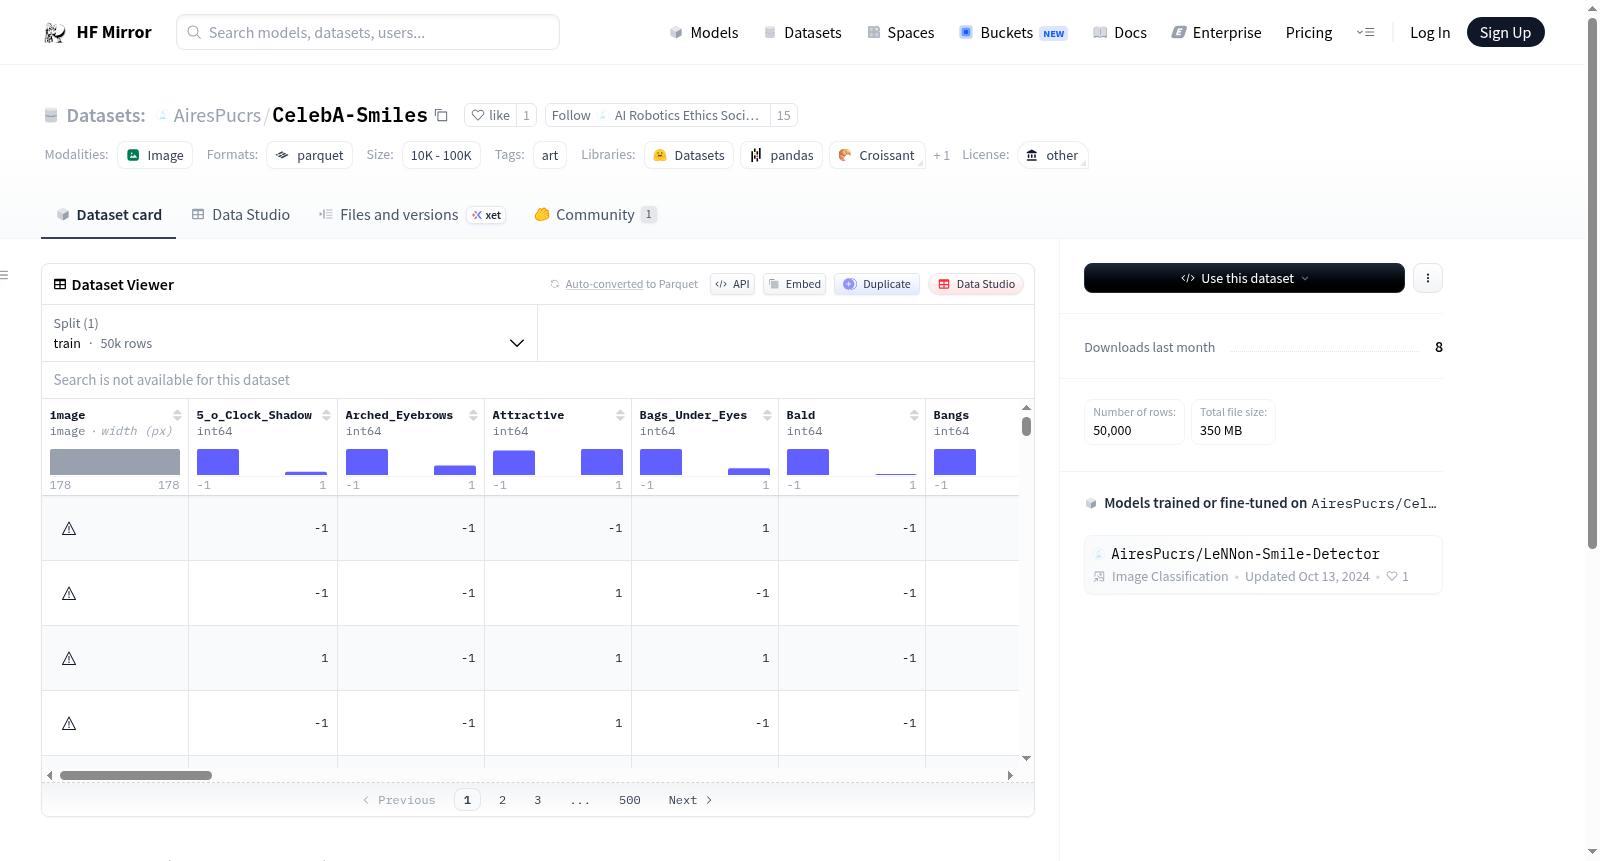Open Enterprise in the top navigation
This screenshot has height=861, width=1600.
1216,33
